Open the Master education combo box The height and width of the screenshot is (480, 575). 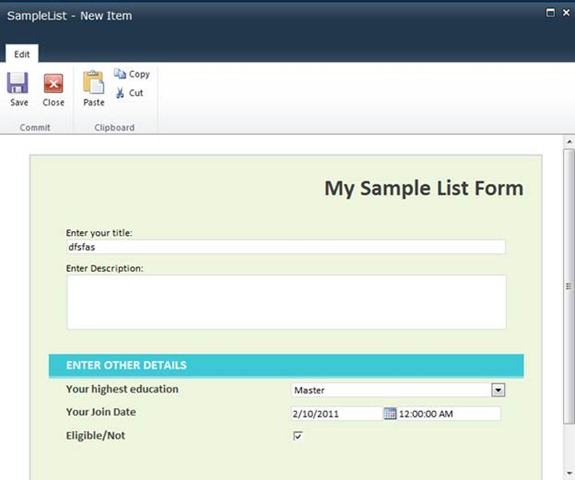coord(398,390)
